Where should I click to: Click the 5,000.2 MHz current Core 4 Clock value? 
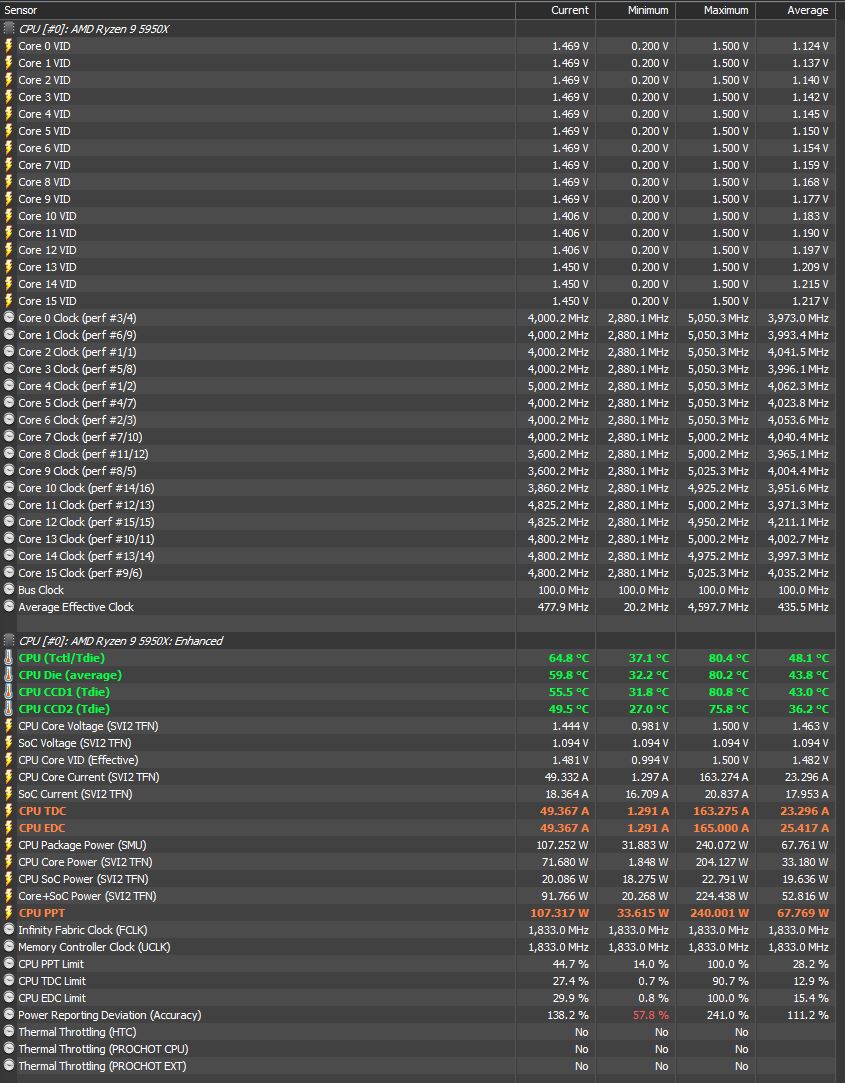pos(558,385)
